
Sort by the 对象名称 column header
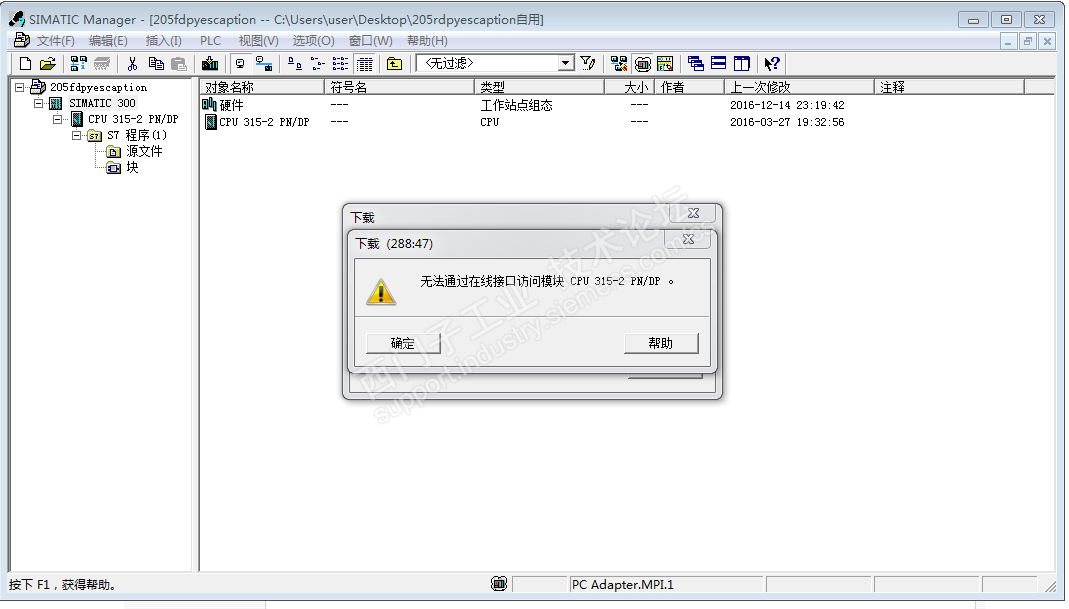(x=262, y=87)
